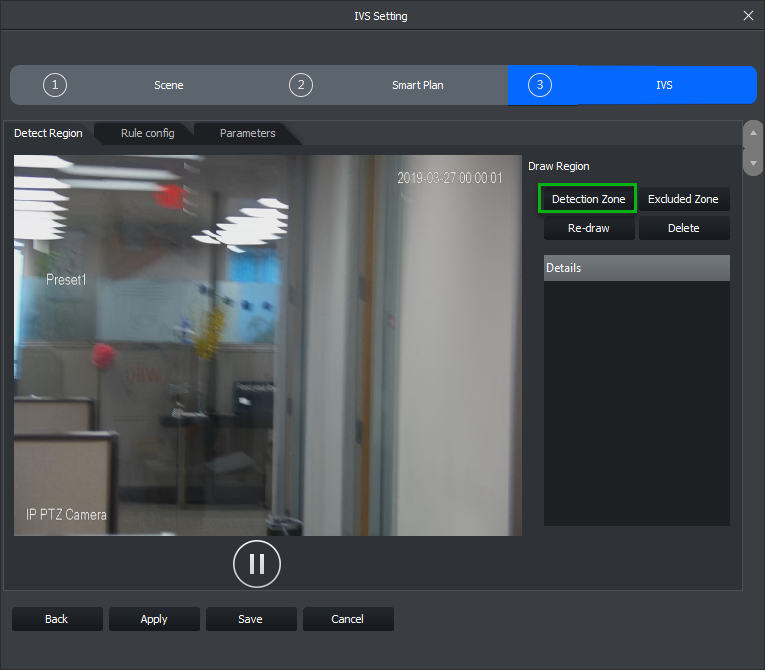The height and width of the screenshot is (670, 765).
Task: Save the IVS configuration
Action: [x=250, y=619]
